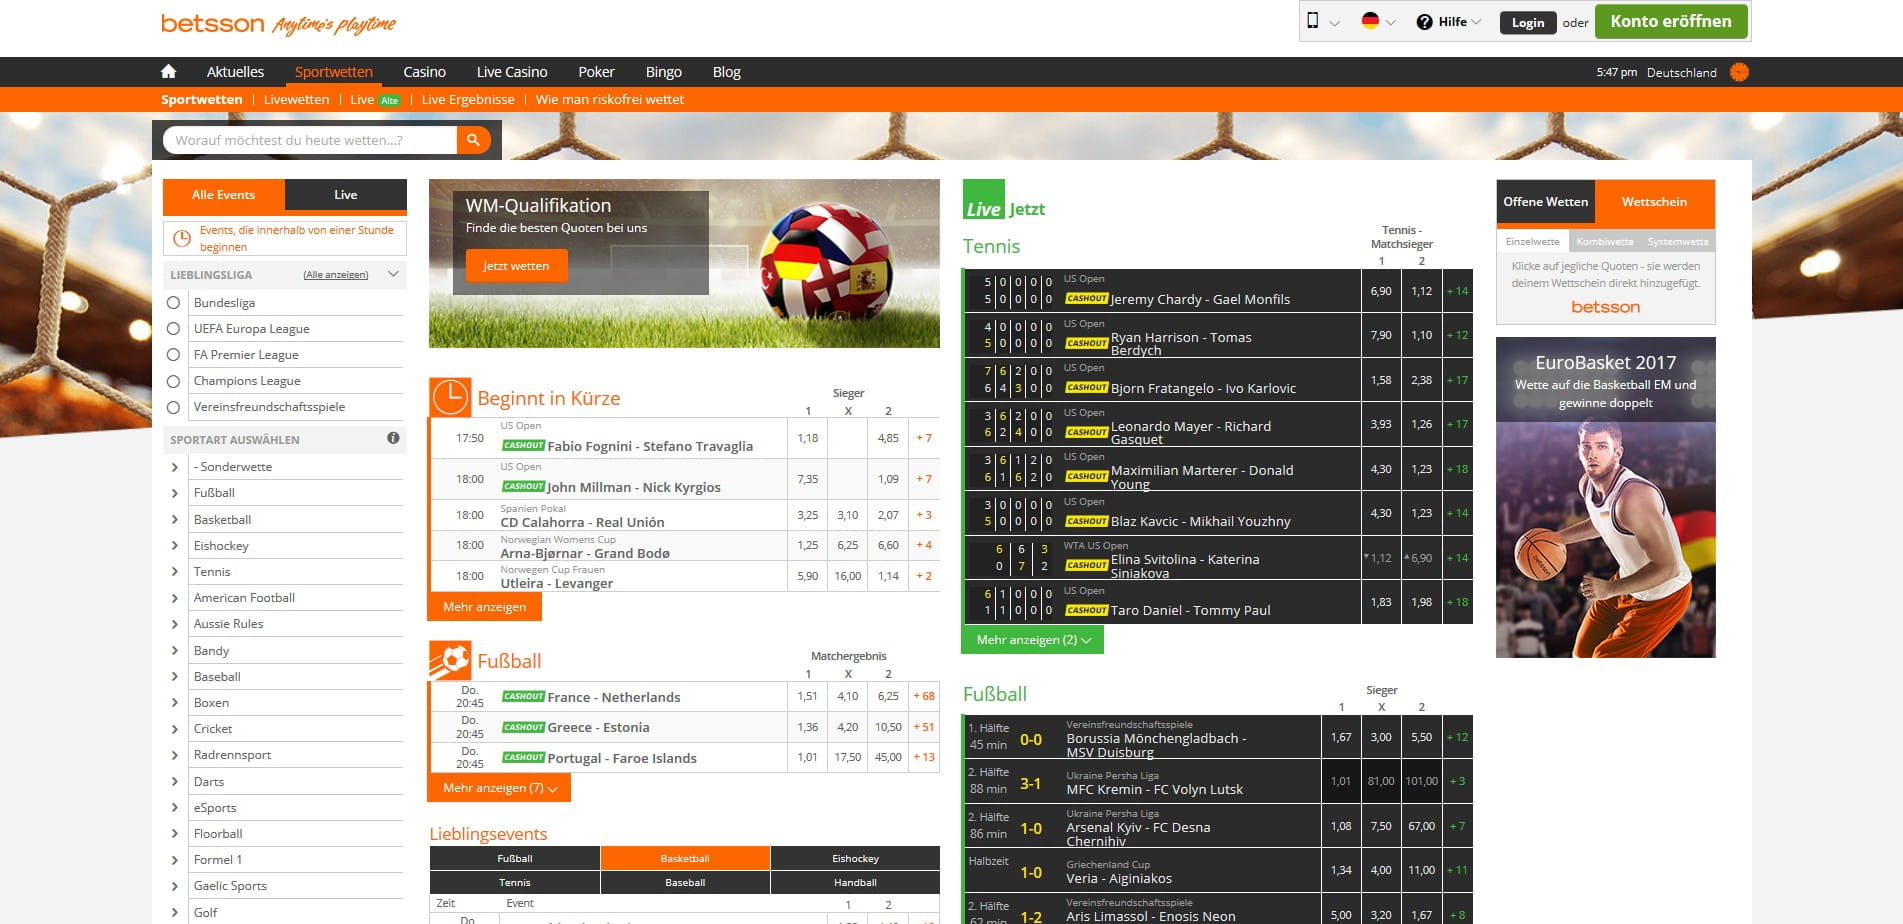The height and width of the screenshot is (924, 1903).
Task: Select Kombiwette bet type tab
Action: 1605,241
